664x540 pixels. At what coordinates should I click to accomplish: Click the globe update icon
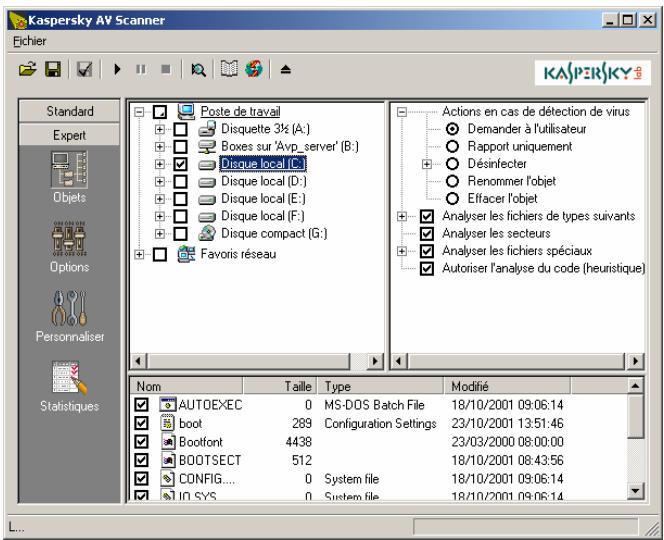(254, 69)
